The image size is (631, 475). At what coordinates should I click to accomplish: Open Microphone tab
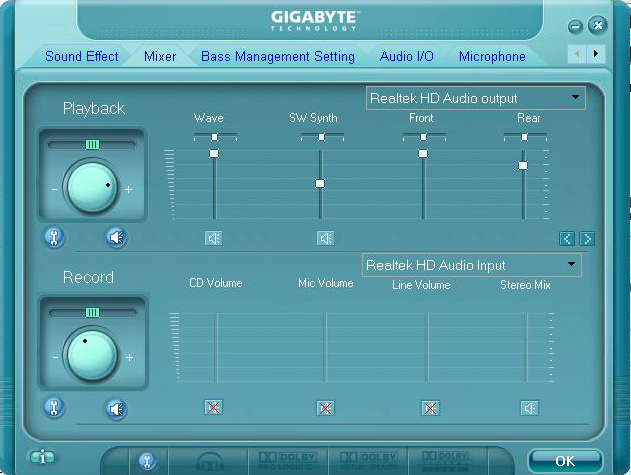(492, 56)
